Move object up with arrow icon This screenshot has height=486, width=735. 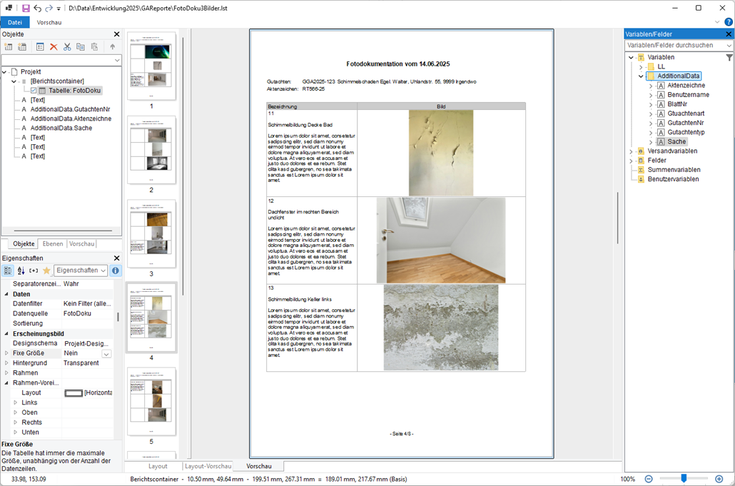[x=112, y=47]
